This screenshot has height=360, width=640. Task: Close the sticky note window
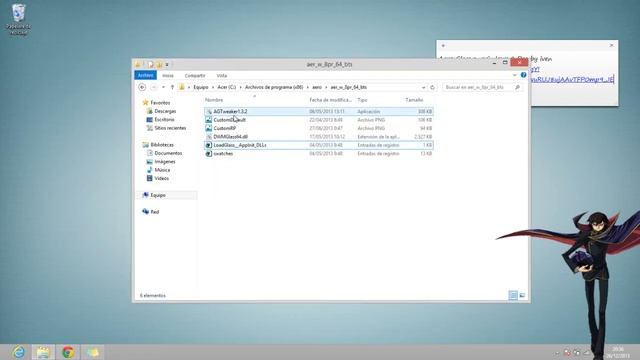point(611,45)
